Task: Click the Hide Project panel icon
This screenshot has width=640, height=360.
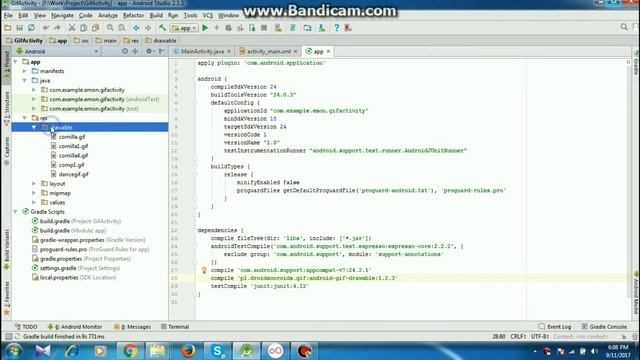Action: 162,51
